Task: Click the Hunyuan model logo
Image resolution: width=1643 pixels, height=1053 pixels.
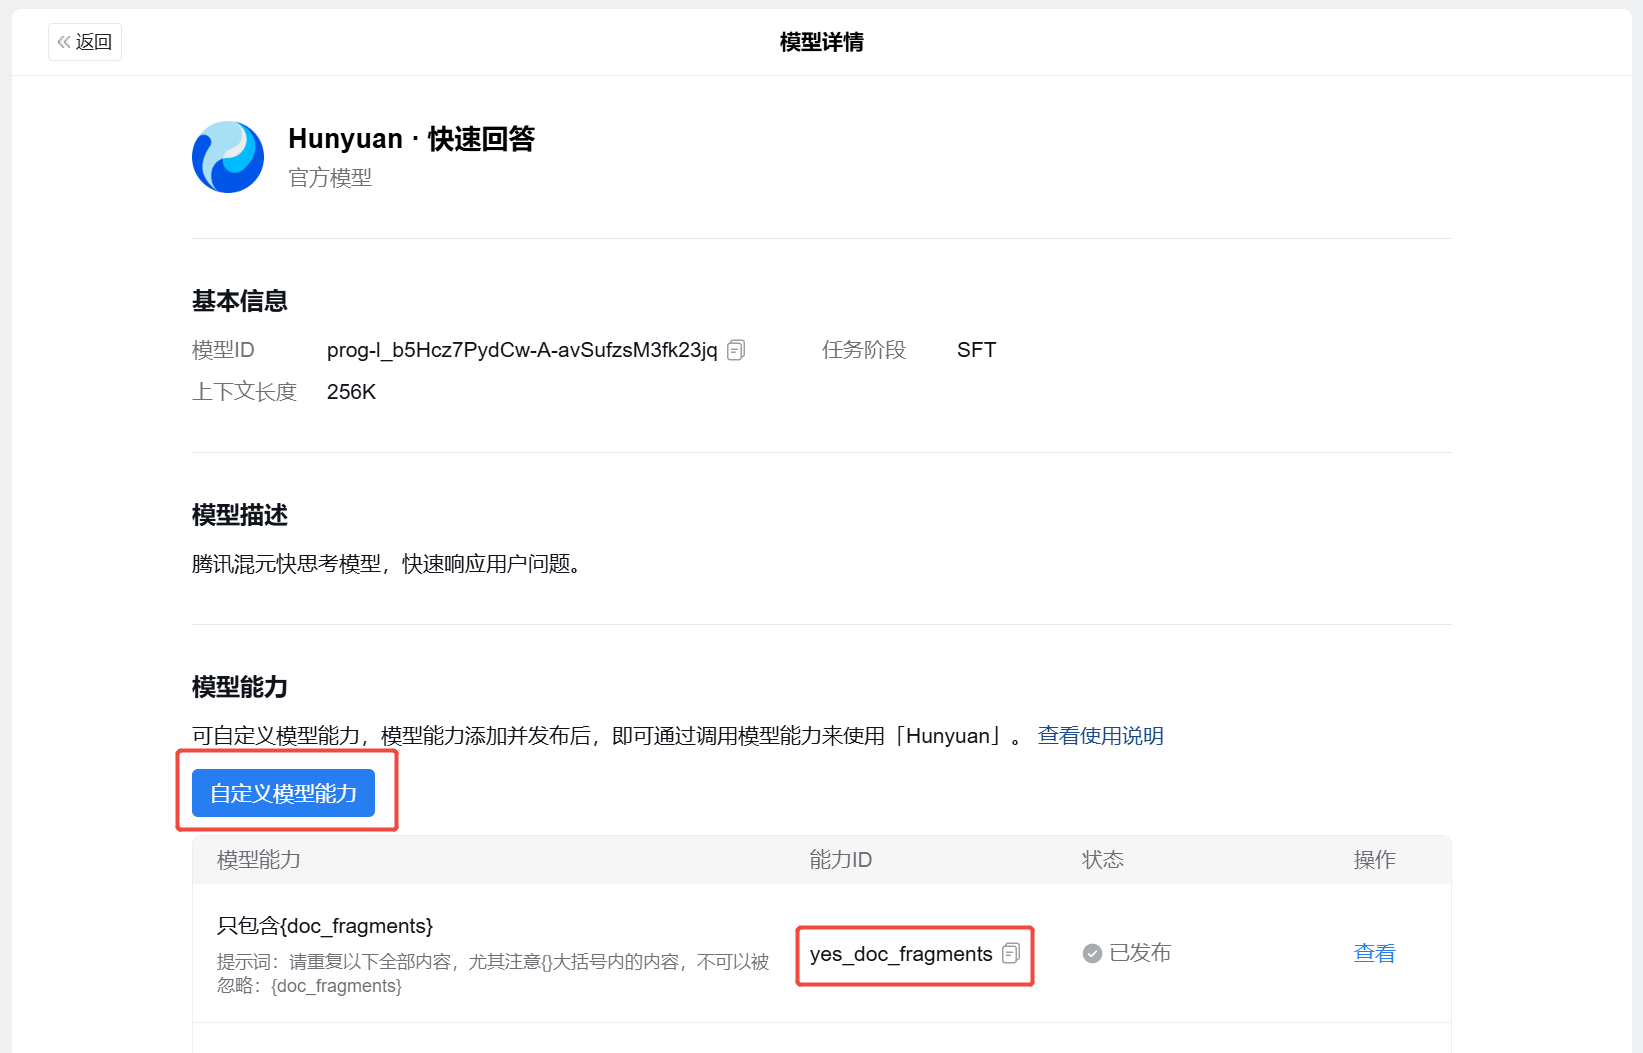Action: click(228, 157)
